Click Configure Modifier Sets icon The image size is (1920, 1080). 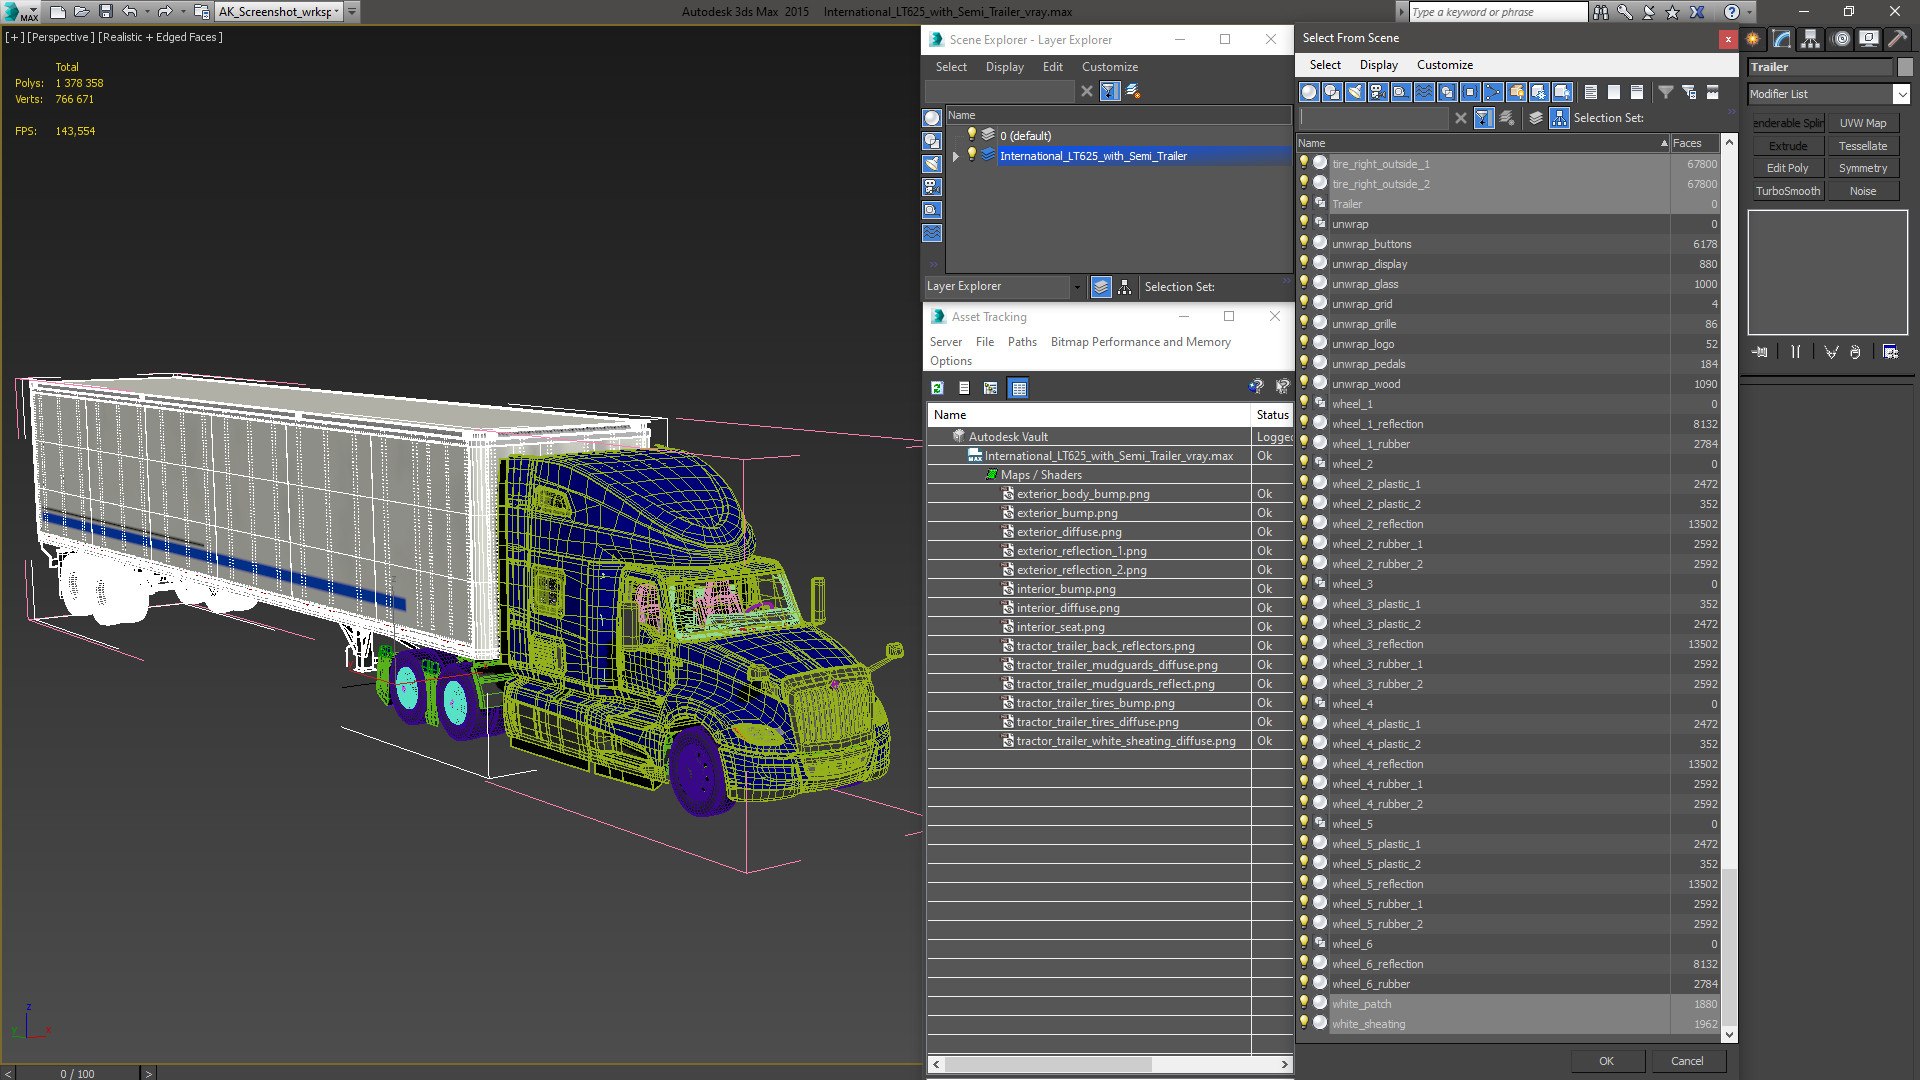[1890, 352]
